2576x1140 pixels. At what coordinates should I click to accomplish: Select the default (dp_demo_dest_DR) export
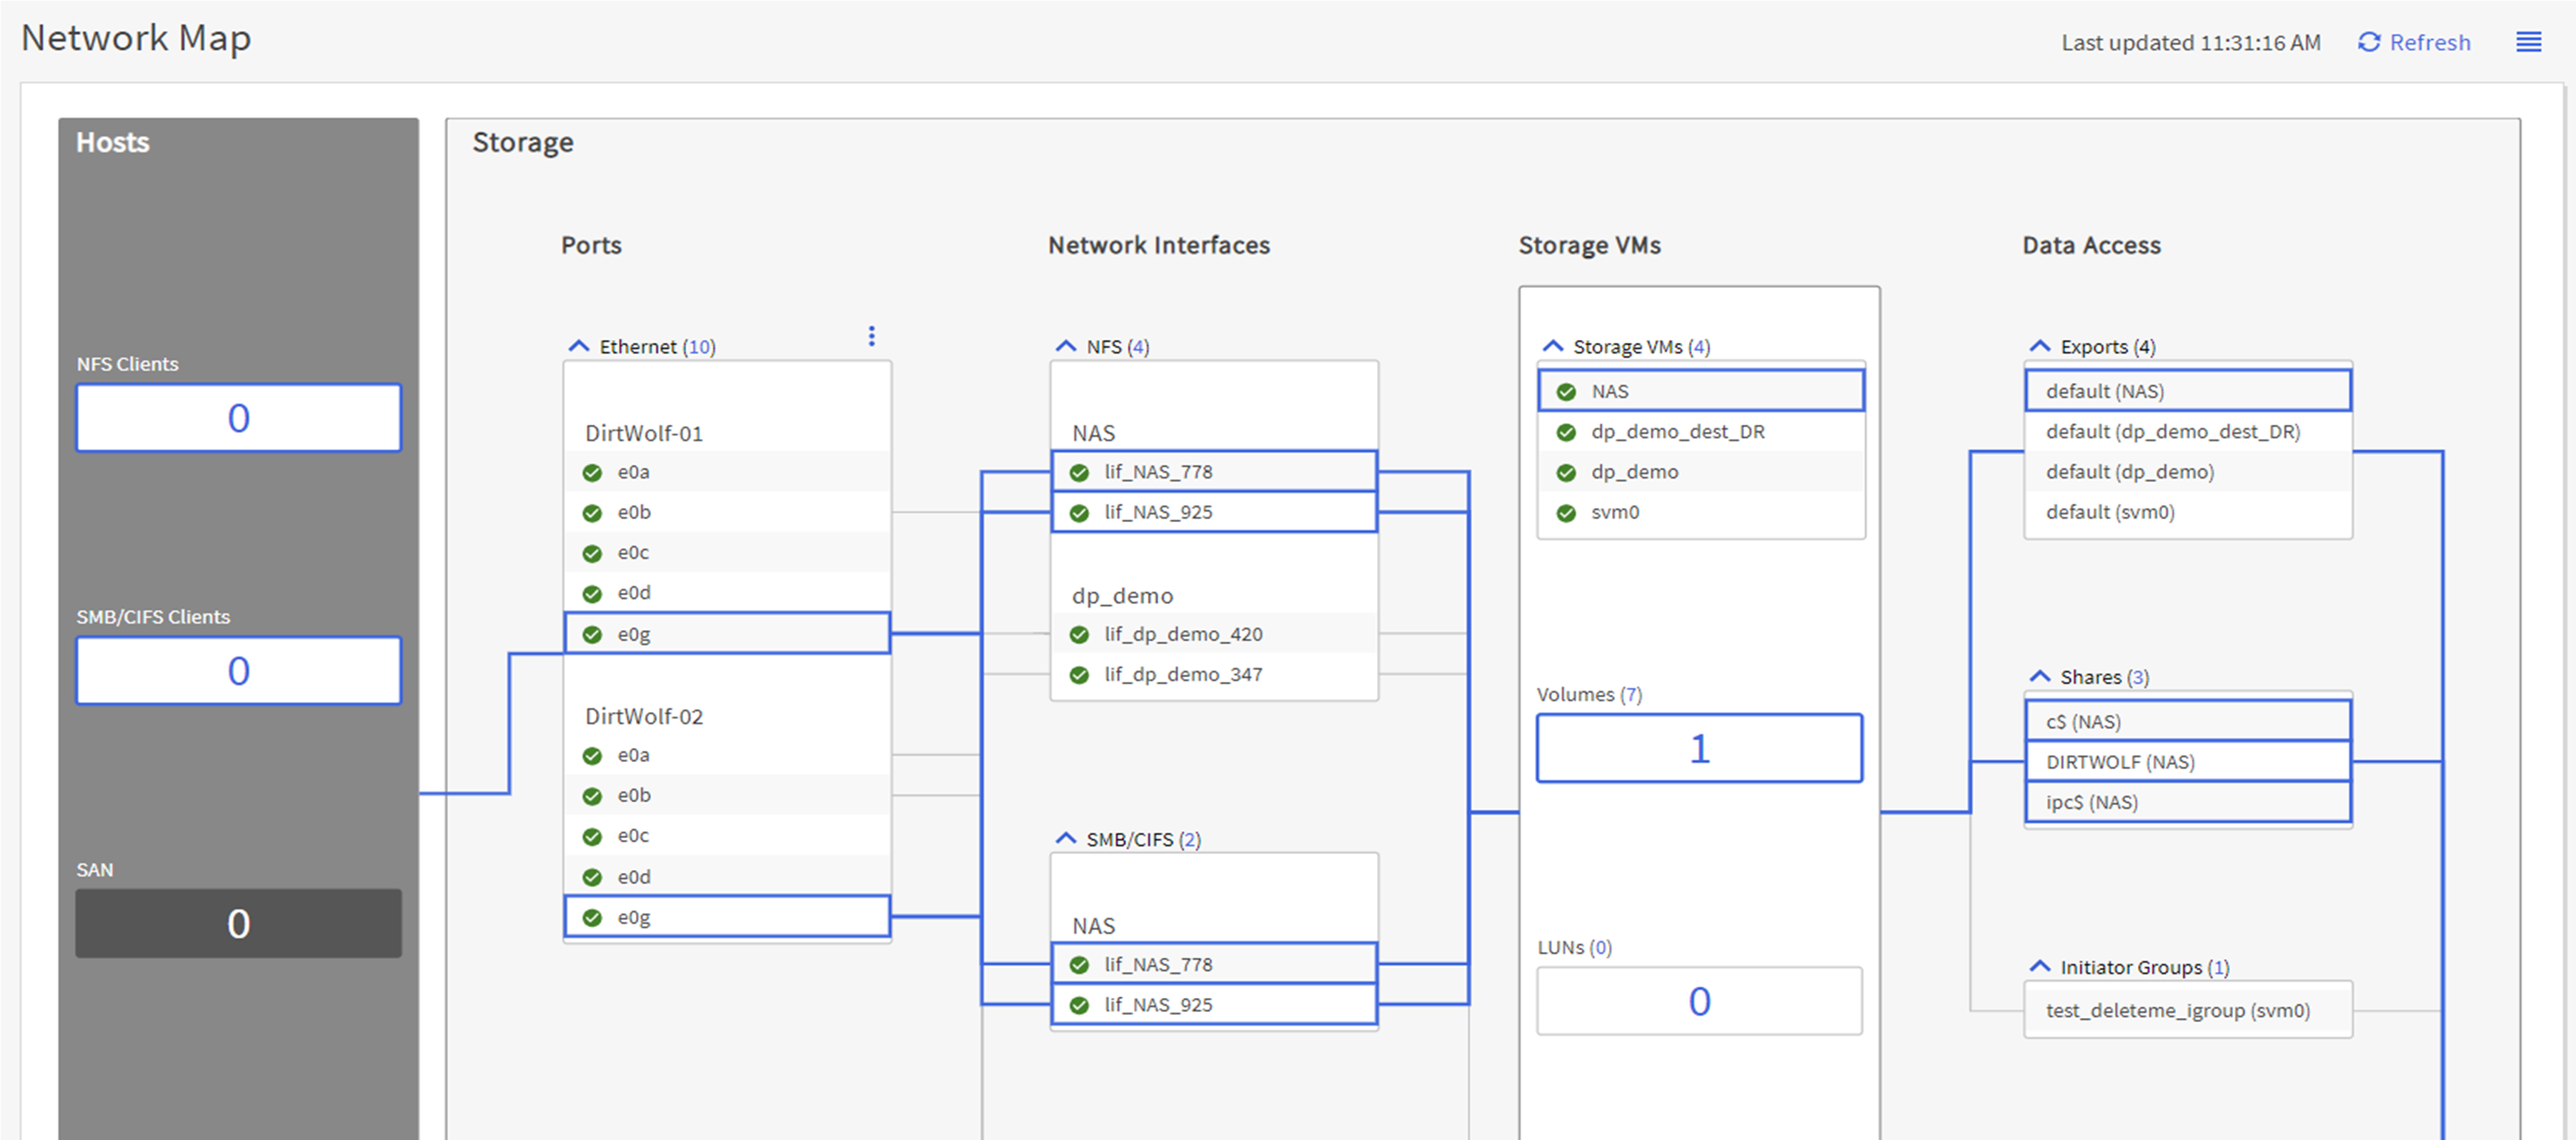point(2188,431)
